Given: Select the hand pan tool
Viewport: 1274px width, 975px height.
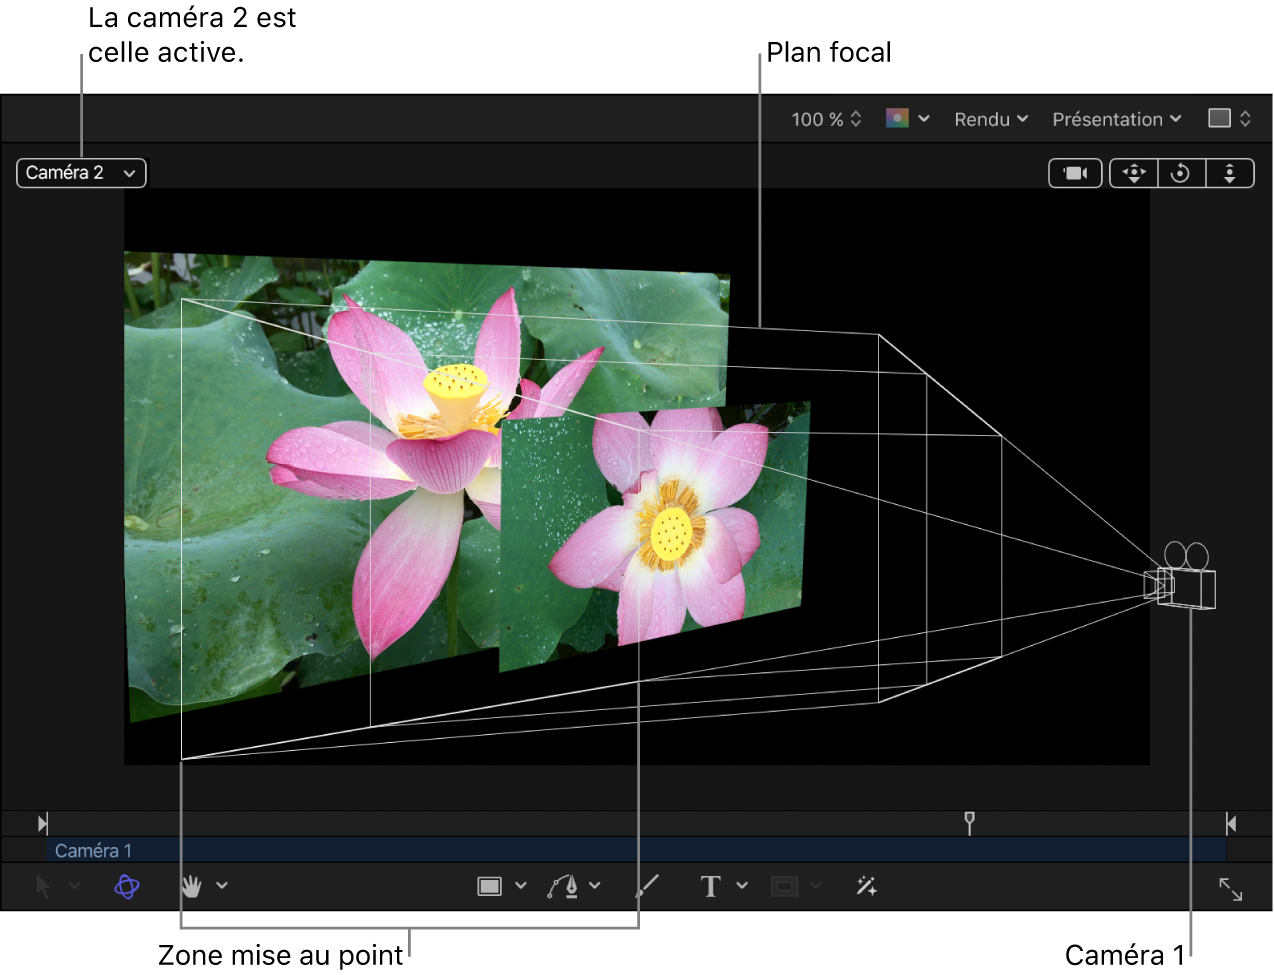Looking at the screenshot, I should pos(191,886).
